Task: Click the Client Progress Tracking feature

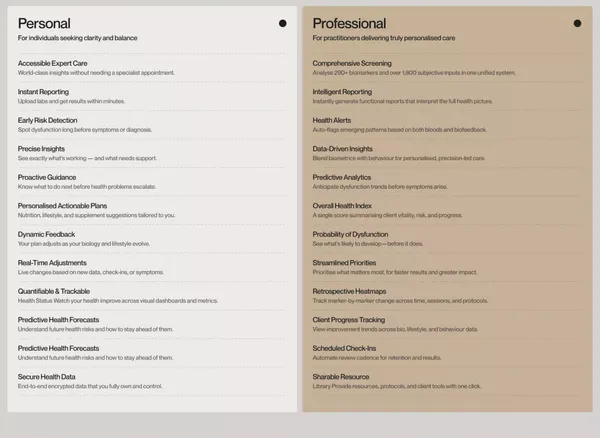Action: [349, 320]
